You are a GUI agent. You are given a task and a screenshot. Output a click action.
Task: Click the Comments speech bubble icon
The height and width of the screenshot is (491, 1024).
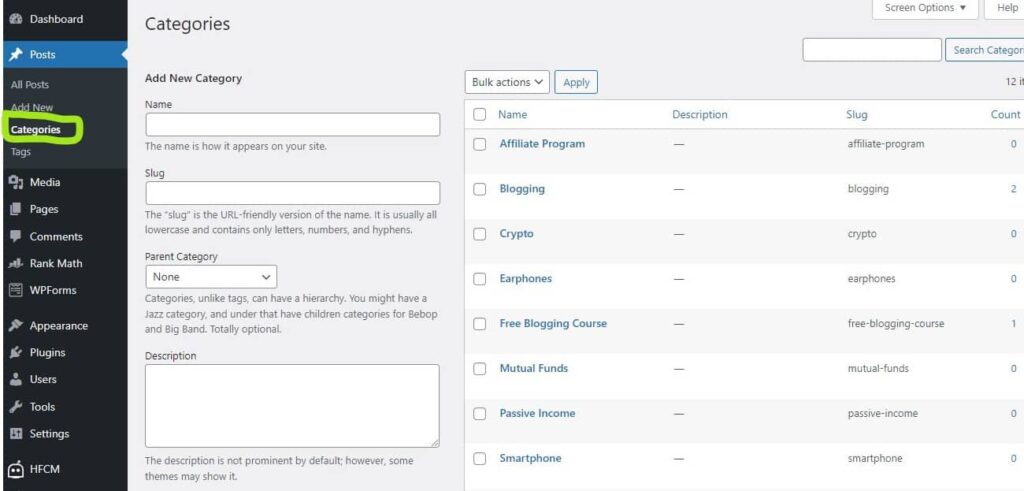[16, 236]
